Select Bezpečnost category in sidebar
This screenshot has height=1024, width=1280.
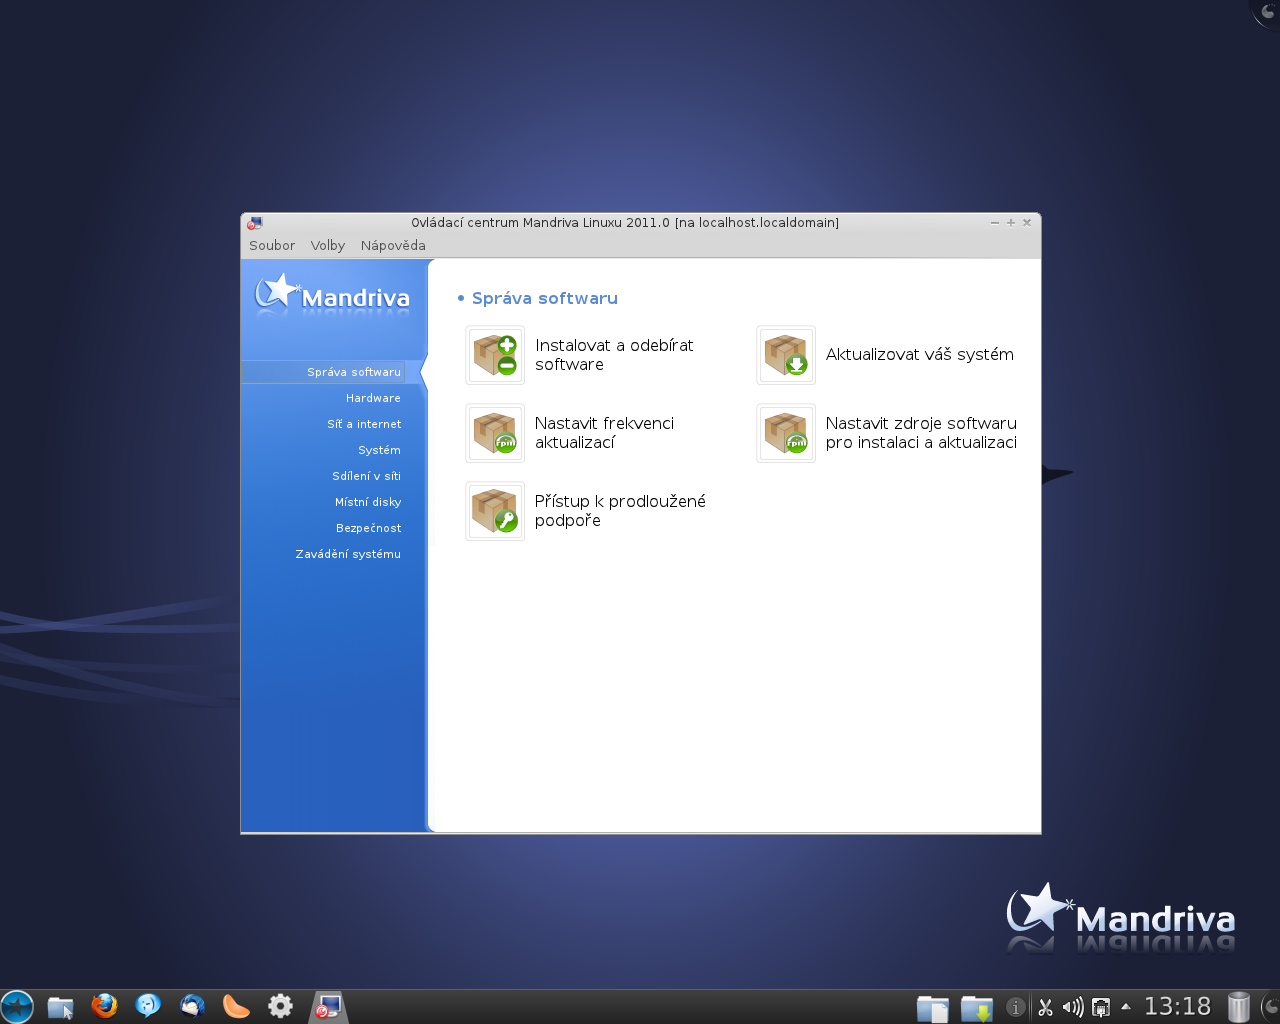coord(368,528)
